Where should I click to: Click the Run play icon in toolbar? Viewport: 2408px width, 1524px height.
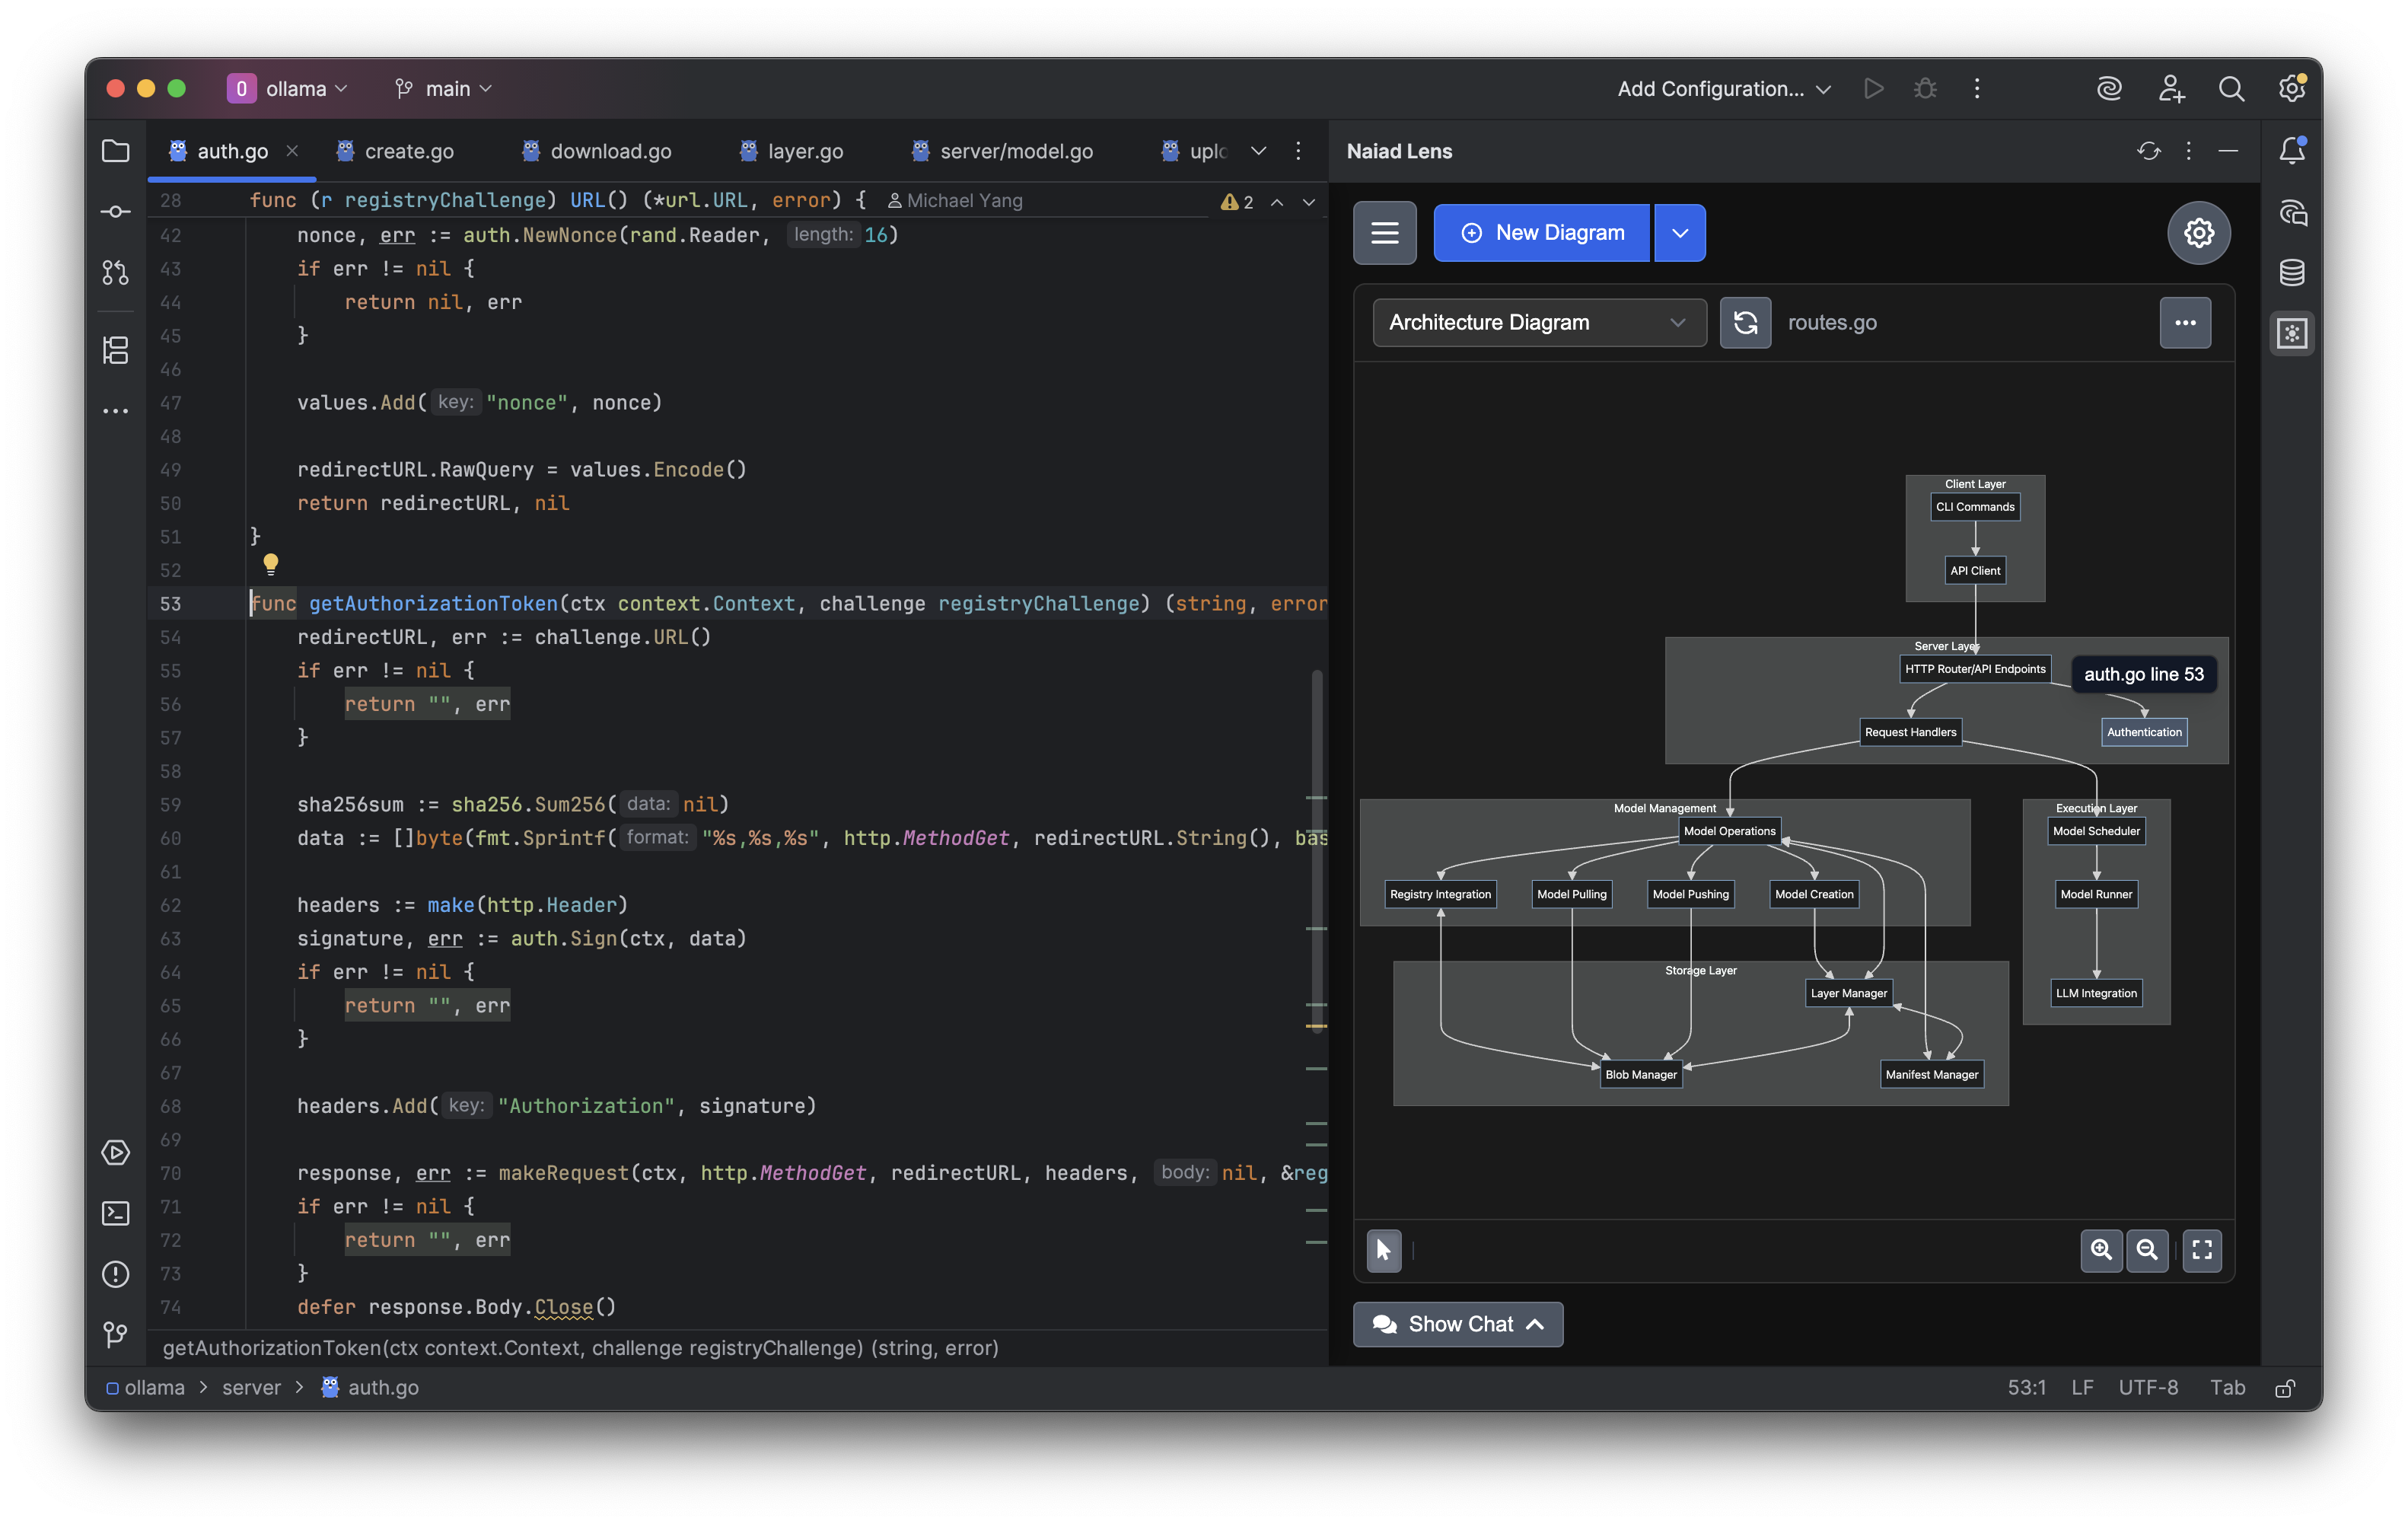point(1874,89)
